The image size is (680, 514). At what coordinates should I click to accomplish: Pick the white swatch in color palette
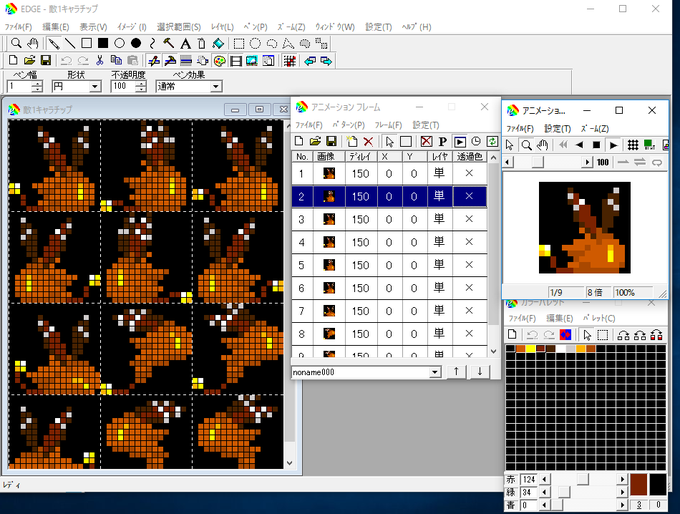coord(561,349)
